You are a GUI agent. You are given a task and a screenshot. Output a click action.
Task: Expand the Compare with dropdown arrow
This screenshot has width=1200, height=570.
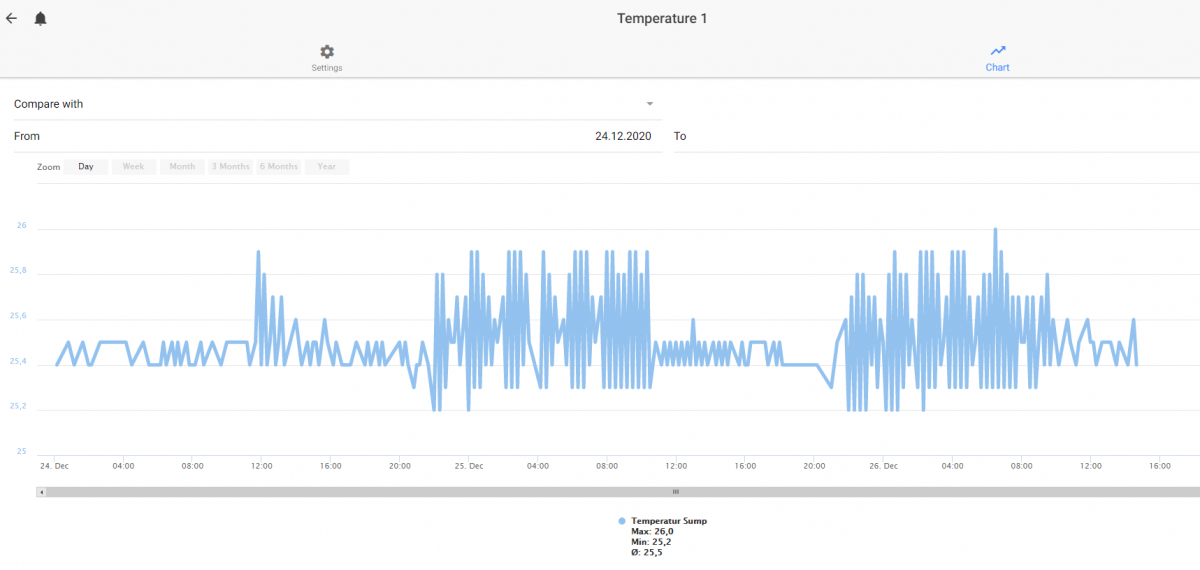(649, 104)
